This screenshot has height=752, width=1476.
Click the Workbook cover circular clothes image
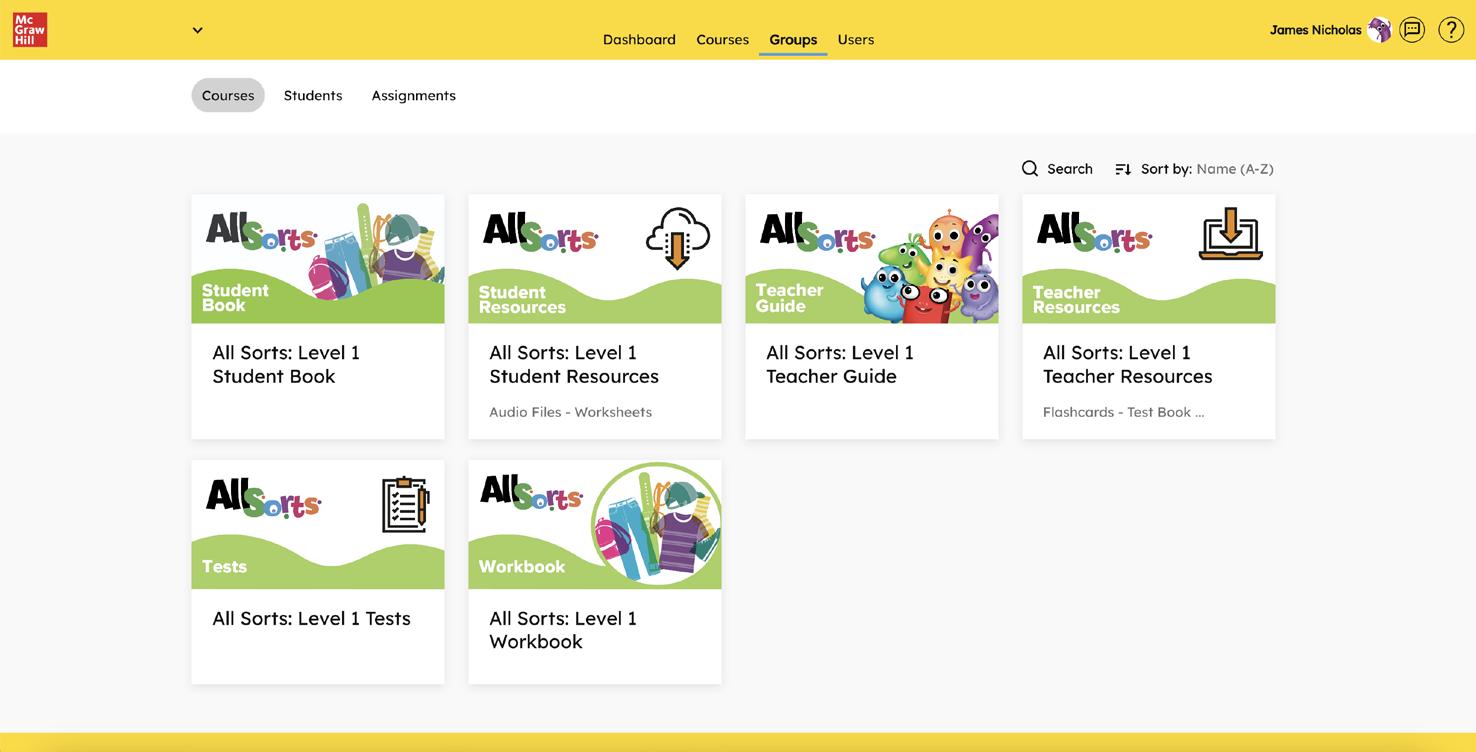pyautogui.click(x=657, y=525)
